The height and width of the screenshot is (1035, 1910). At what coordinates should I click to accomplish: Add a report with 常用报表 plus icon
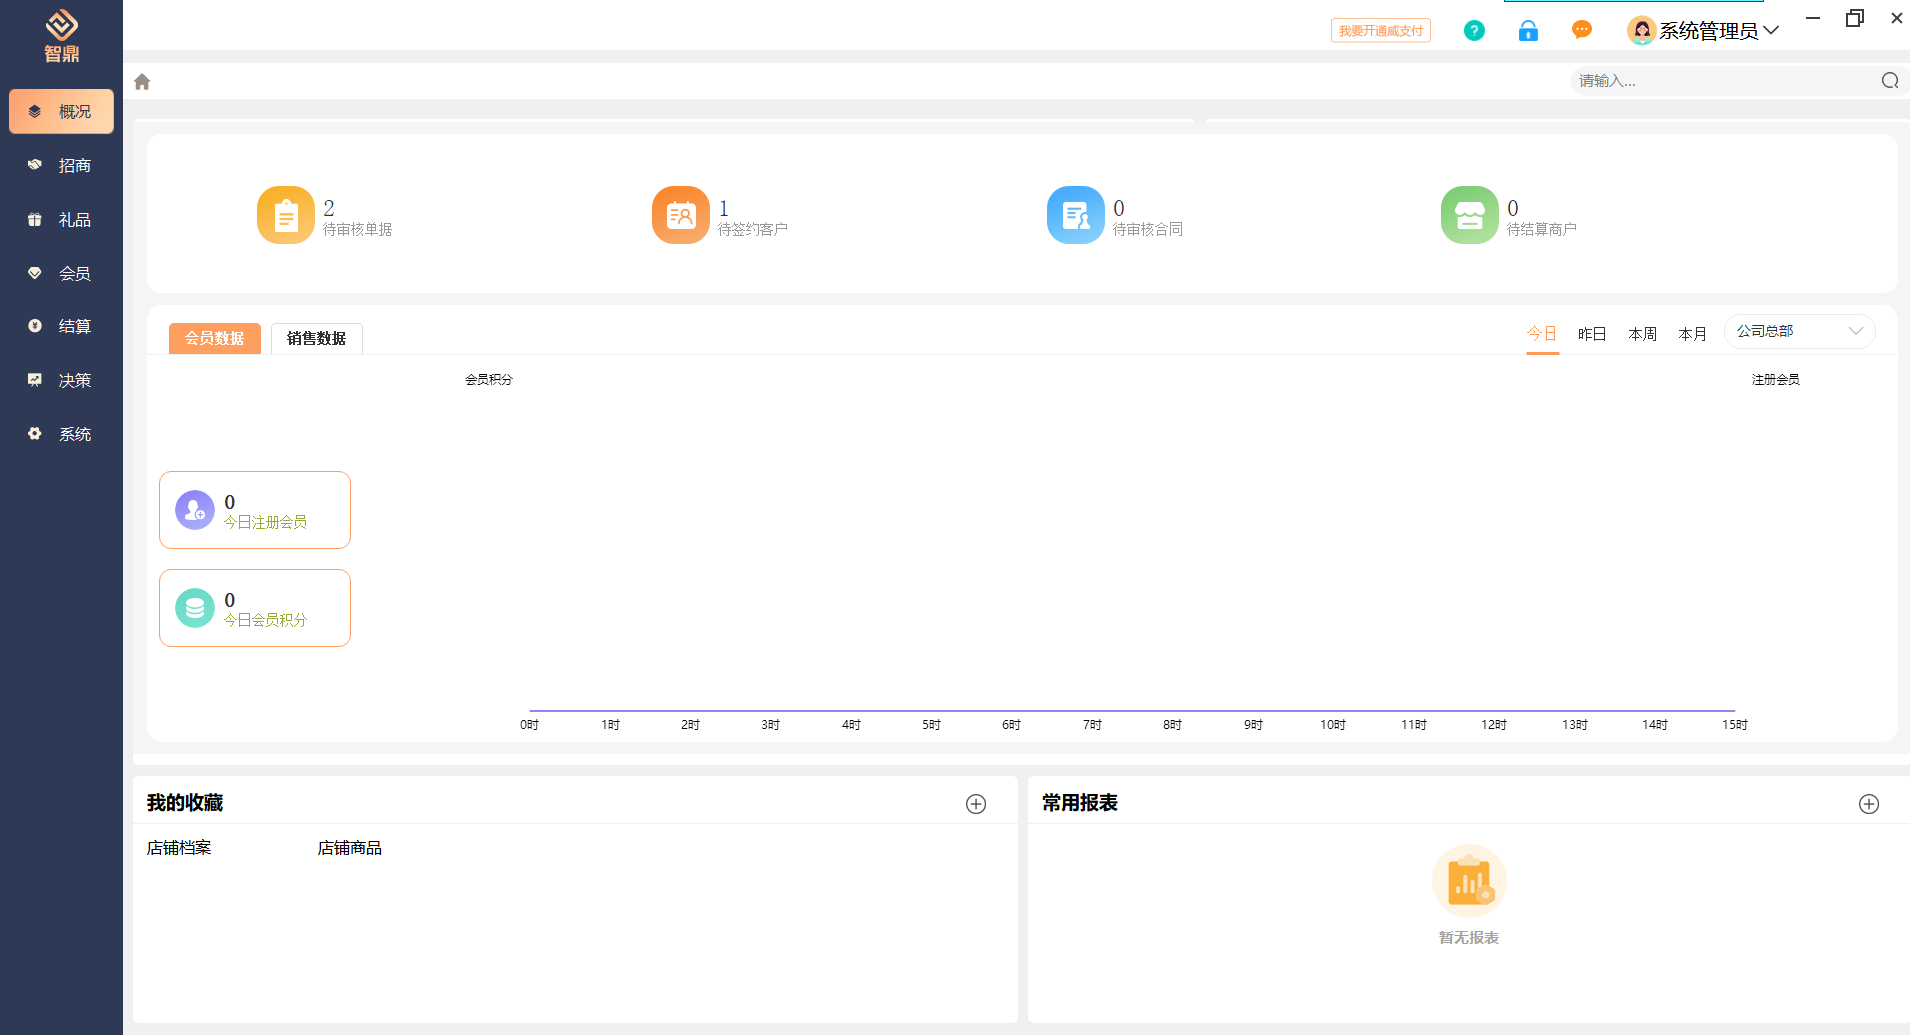pos(1869,804)
